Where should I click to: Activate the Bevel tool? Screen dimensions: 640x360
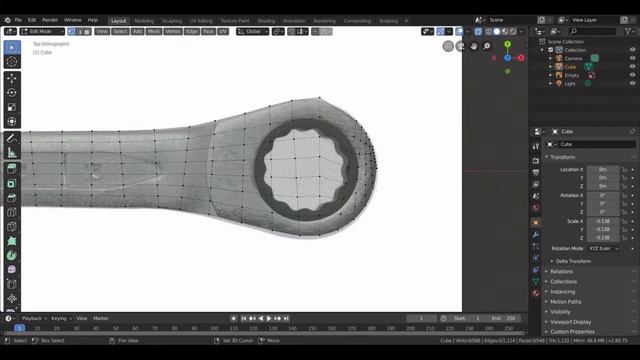click(12, 198)
